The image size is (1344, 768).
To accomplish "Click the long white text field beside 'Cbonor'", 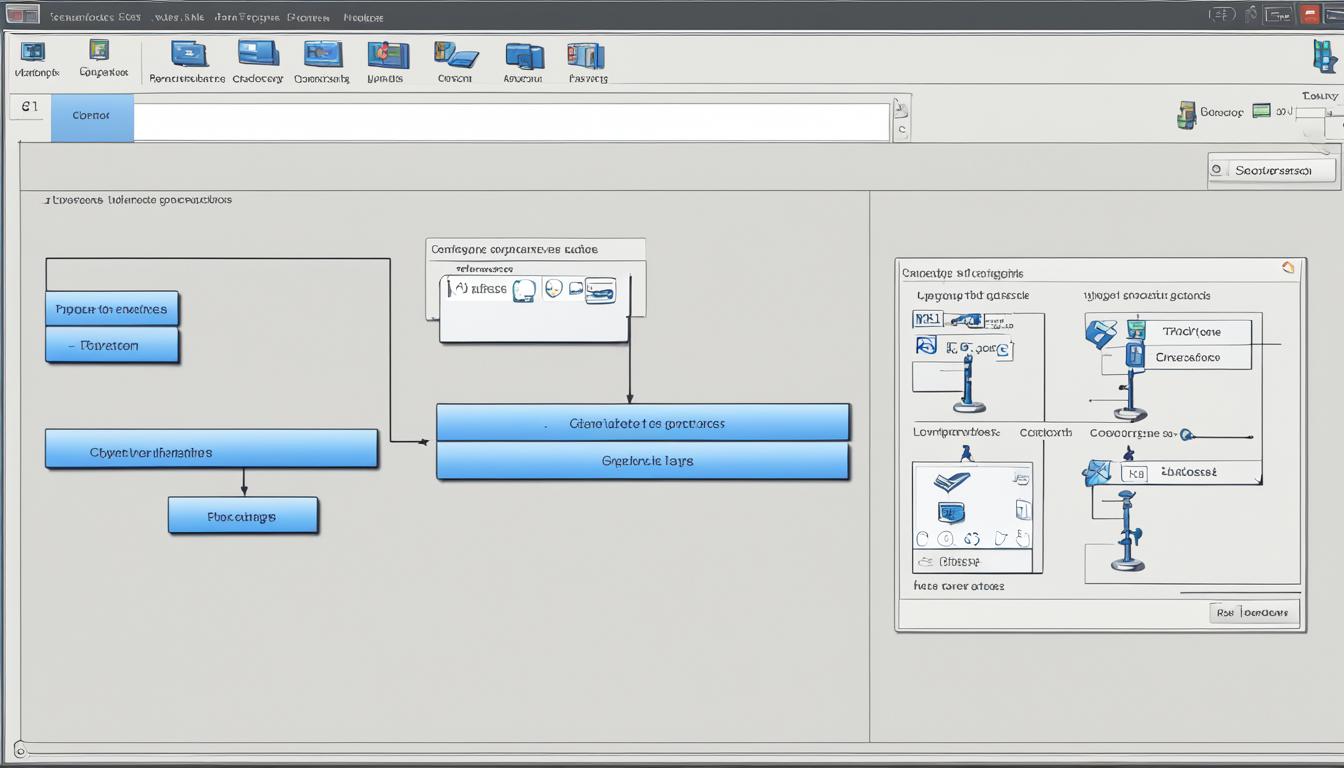I will click(511, 121).
